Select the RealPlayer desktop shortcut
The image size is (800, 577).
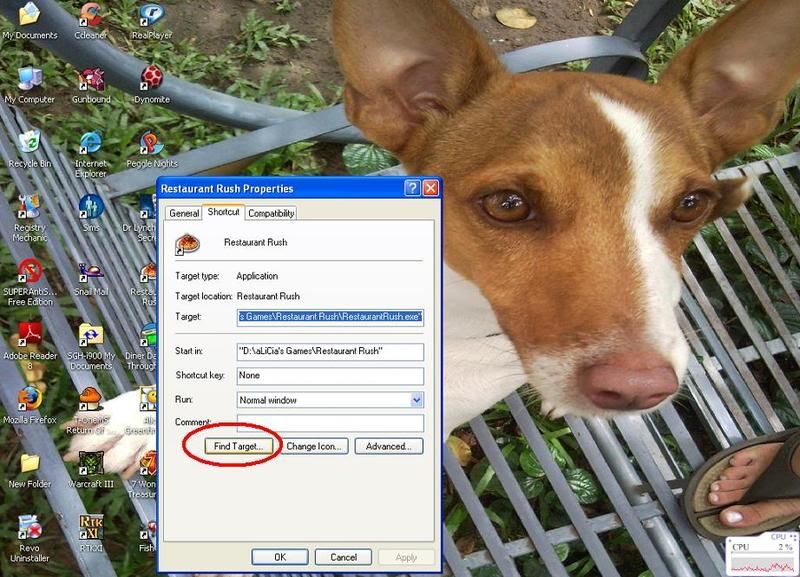click(x=150, y=16)
